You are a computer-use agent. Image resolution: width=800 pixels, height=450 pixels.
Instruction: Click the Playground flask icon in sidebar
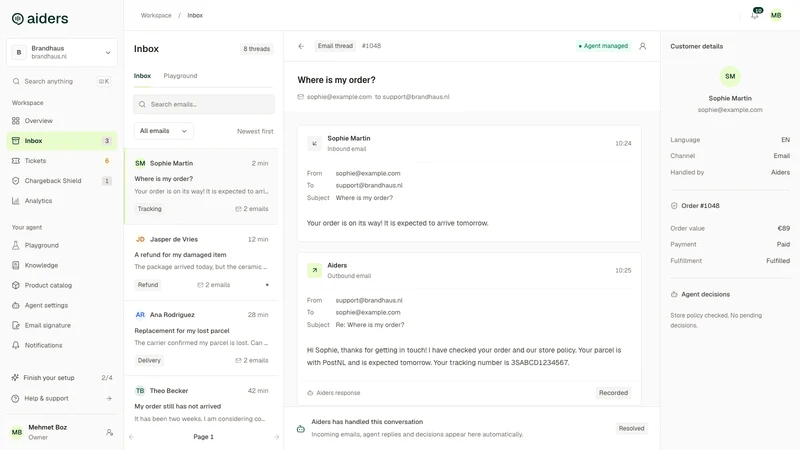pos(16,245)
